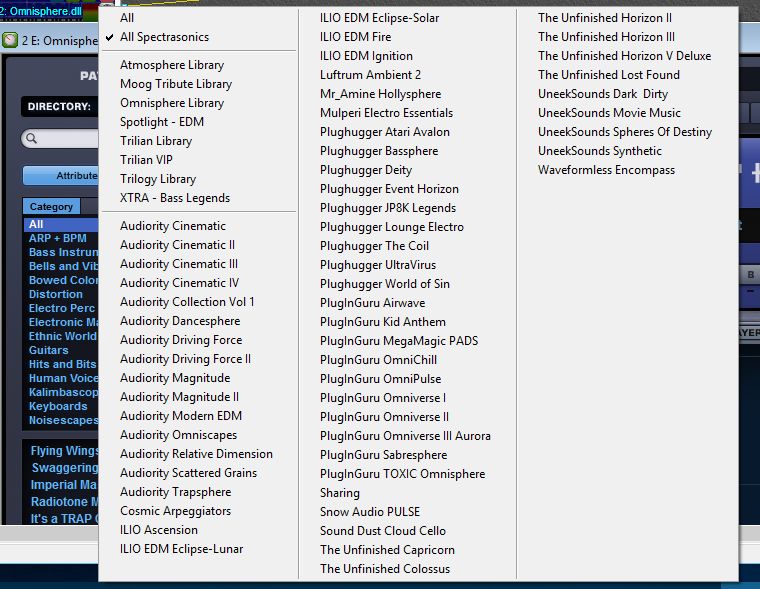The width and height of the screenshot is (760, 589).
Task: Choose ILIO EDM Fire
Action: 355,37
